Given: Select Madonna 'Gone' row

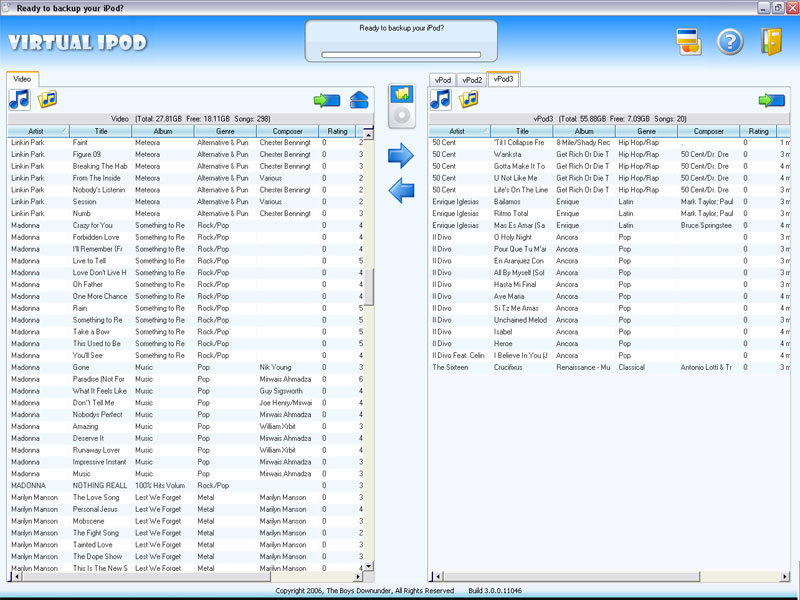Looking at the screenshot, I should pos(186,367).
